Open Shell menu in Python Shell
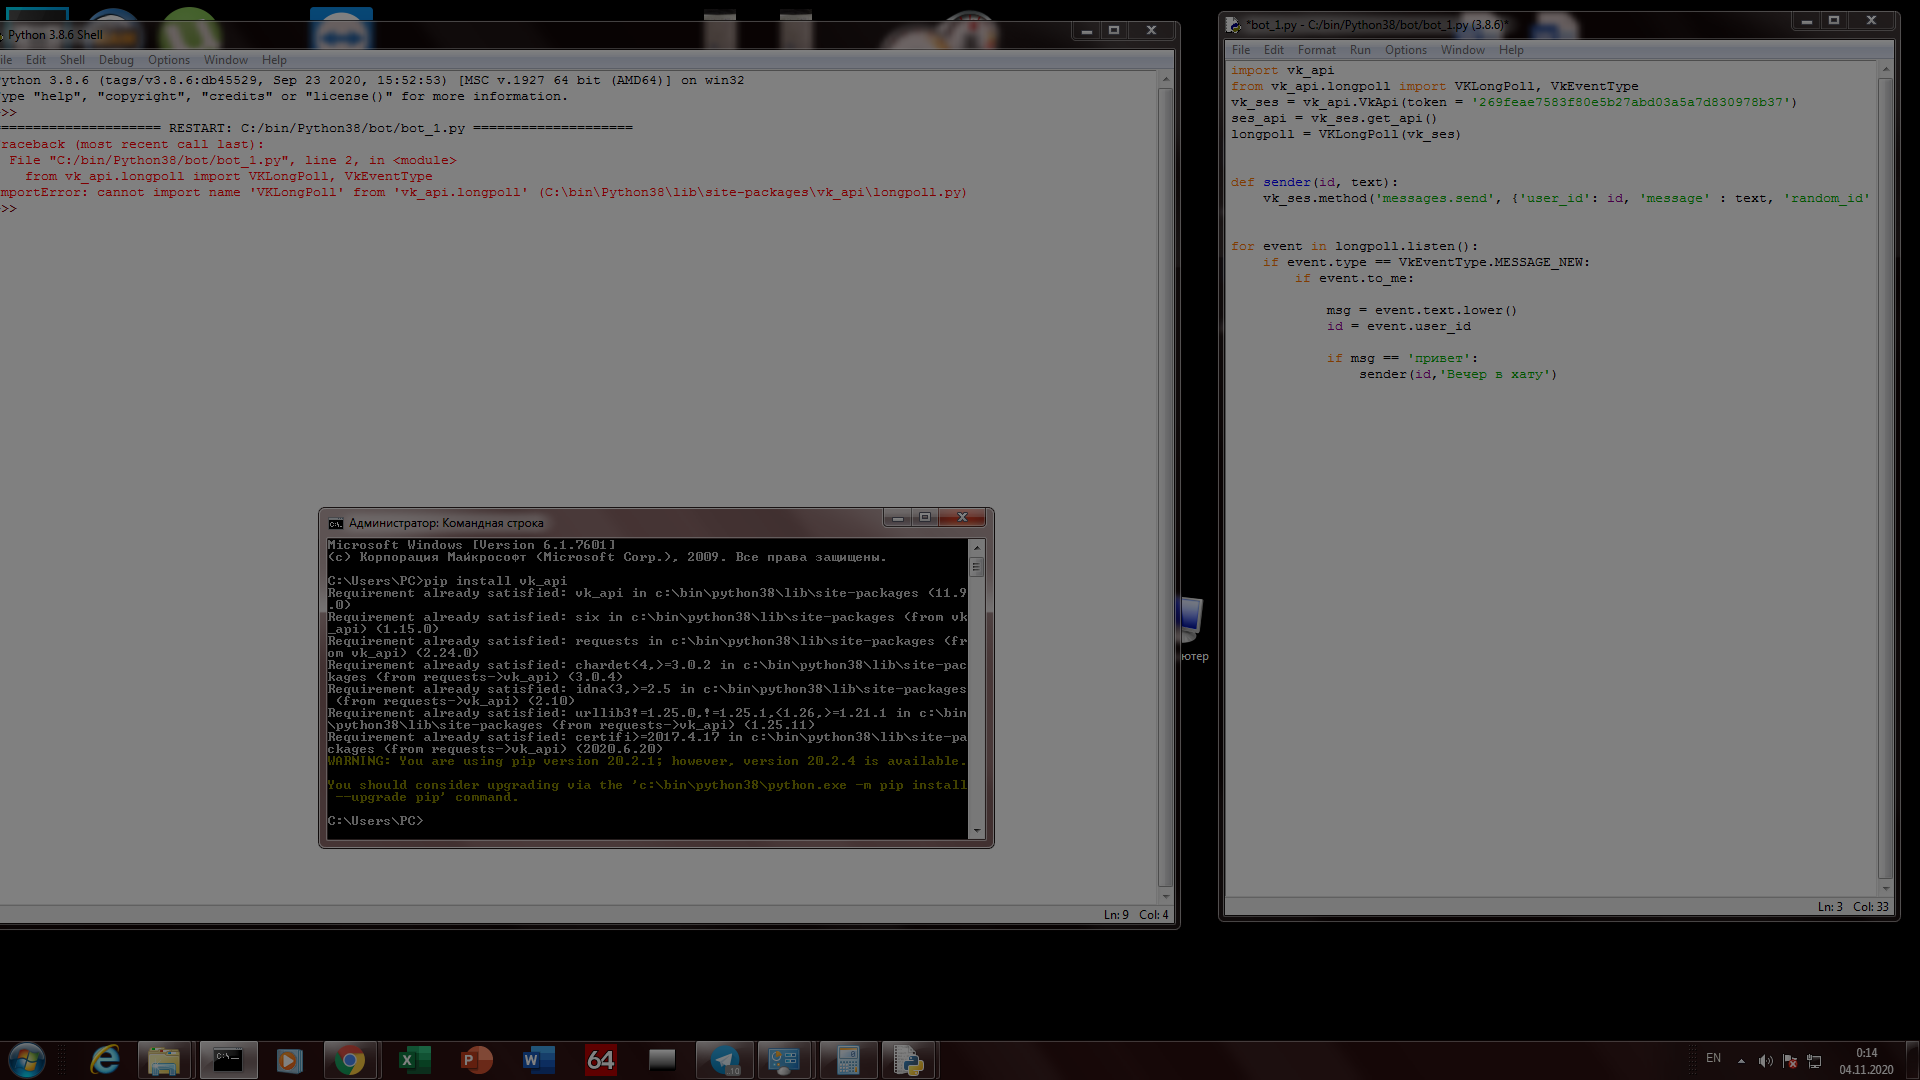 tap(72, 60)
